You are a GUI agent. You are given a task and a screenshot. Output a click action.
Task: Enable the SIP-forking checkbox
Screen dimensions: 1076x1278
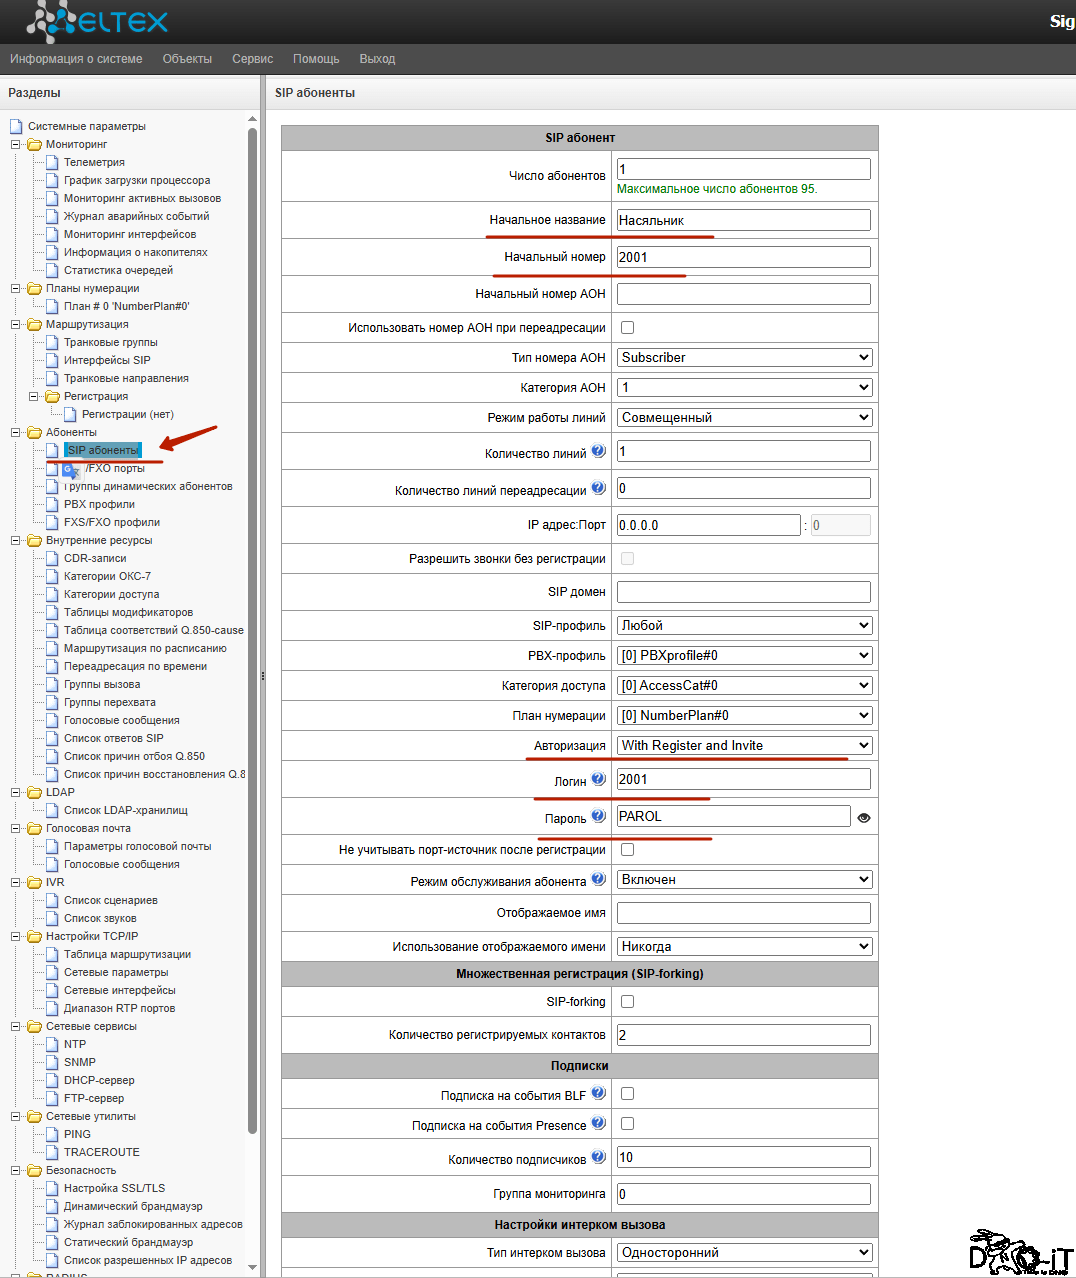point(627,1001)
